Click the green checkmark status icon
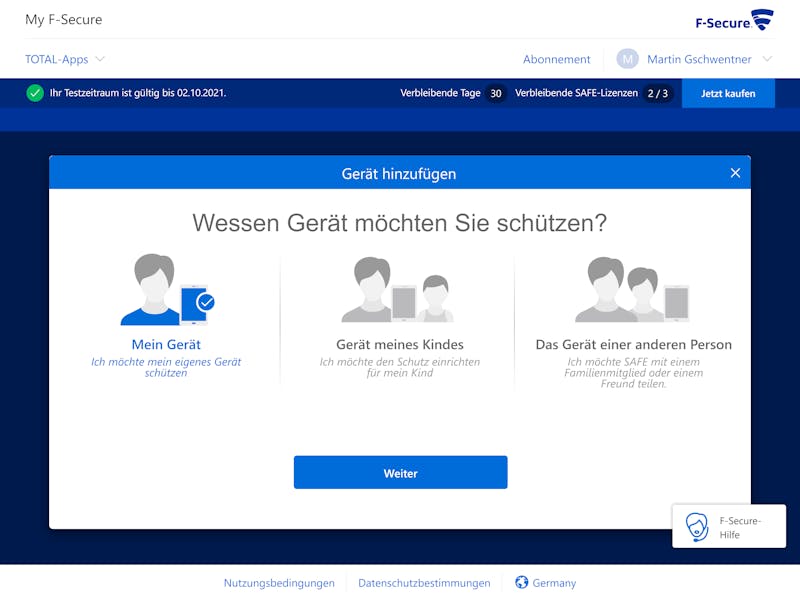800x600 pixels. (x=35, y=93)
